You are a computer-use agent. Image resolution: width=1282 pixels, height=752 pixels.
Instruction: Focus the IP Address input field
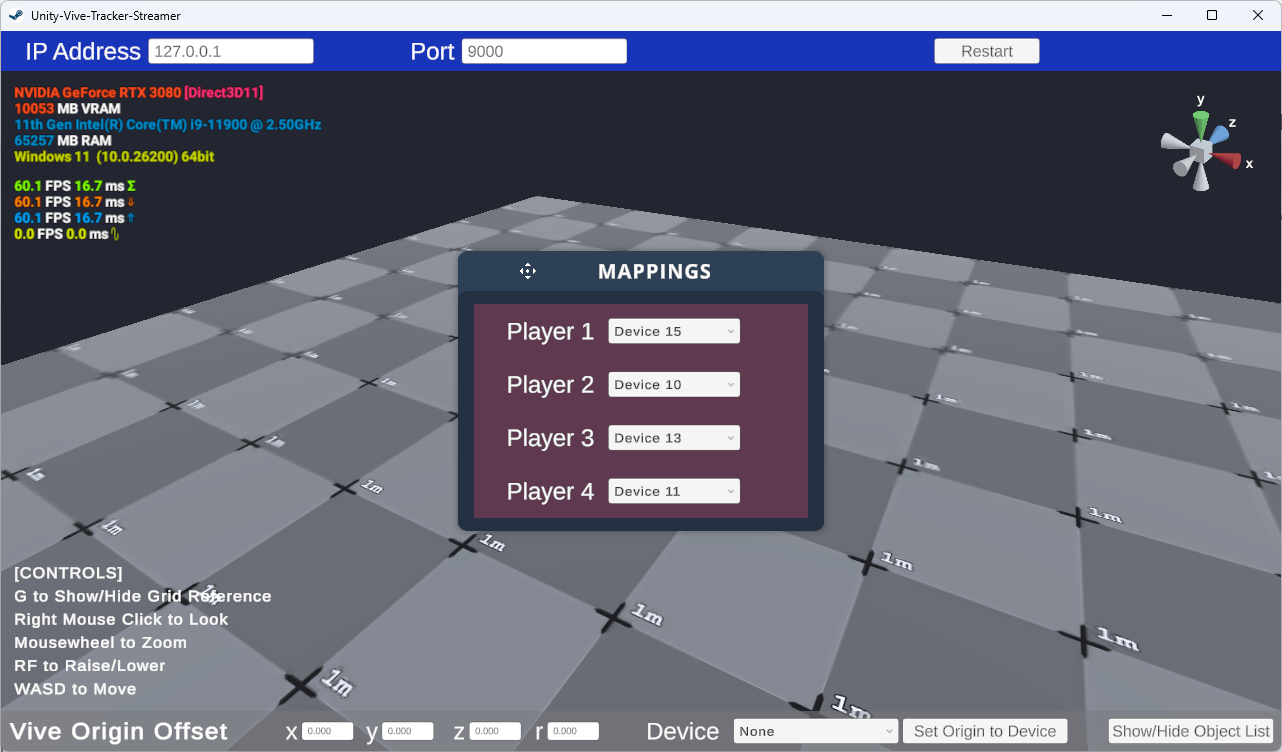pyautogui.click(x=231, y=51)
